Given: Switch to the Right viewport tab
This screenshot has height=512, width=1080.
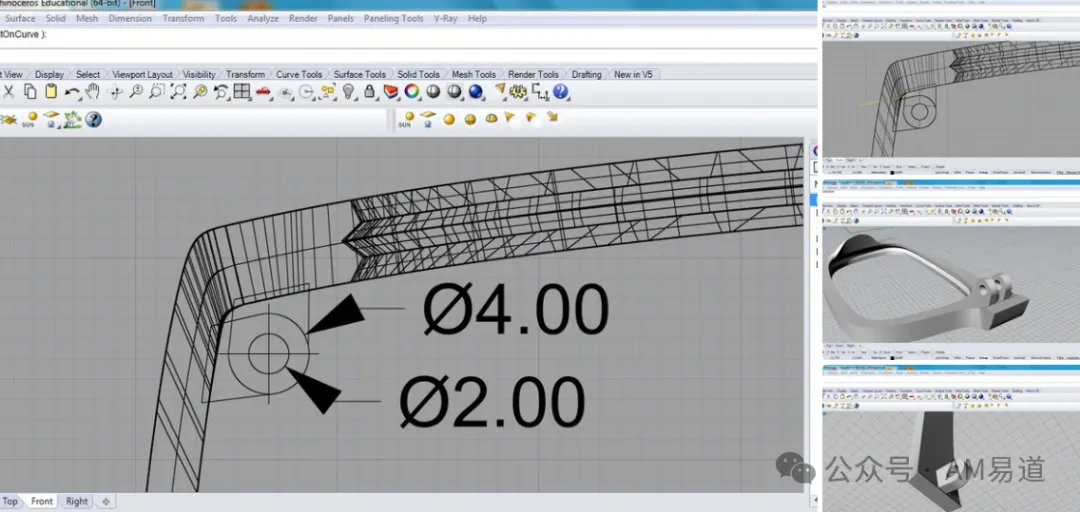Looking at the screenshot, I should click(x=77, y=501).
